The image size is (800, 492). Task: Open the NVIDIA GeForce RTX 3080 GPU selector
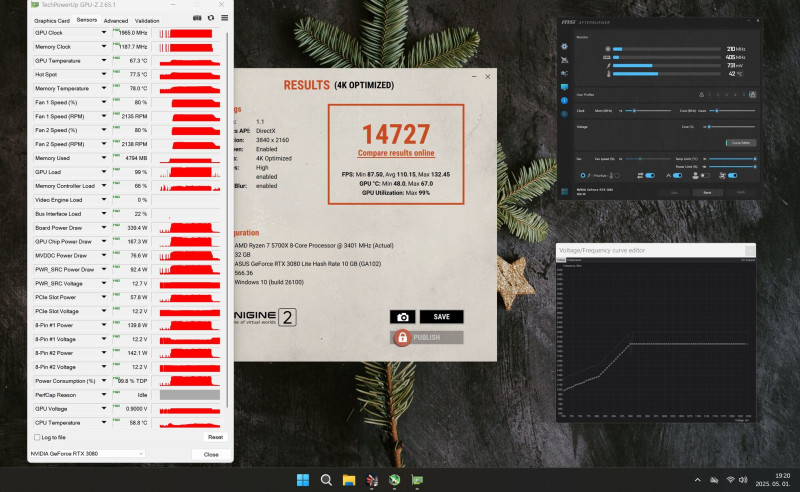(87, 454)
